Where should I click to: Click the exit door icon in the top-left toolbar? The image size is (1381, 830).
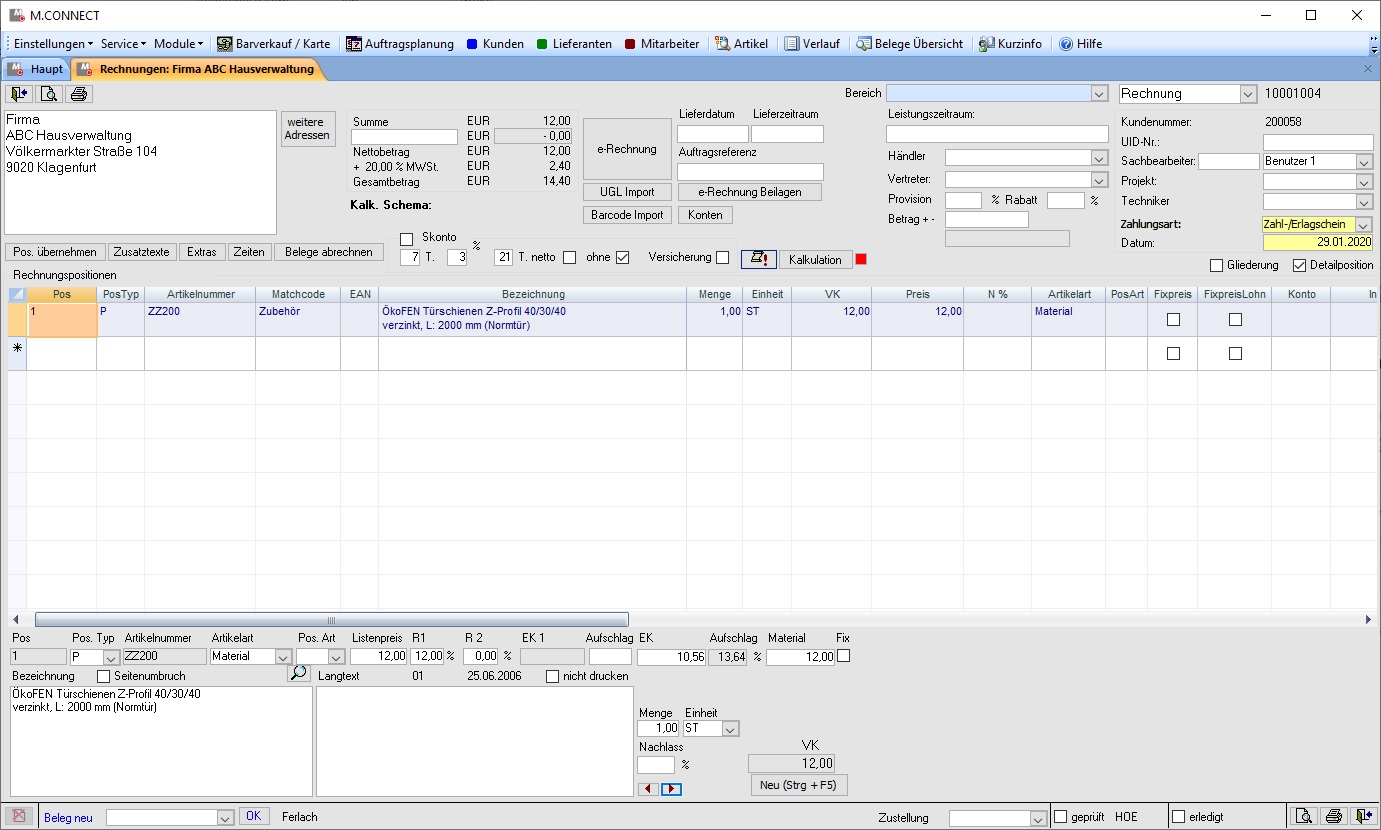(19, 94)
